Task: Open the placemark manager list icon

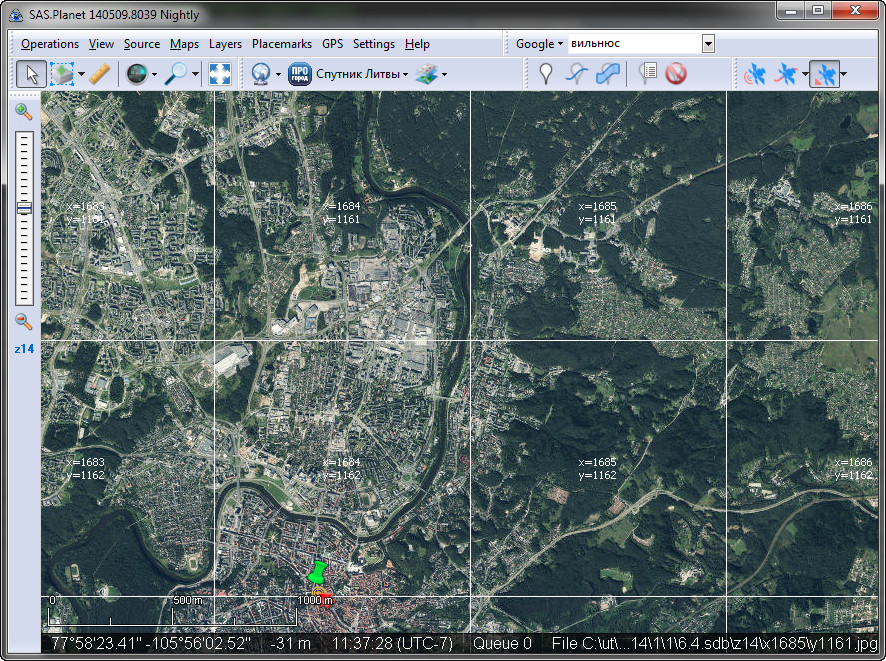Action: click(647, 74)
